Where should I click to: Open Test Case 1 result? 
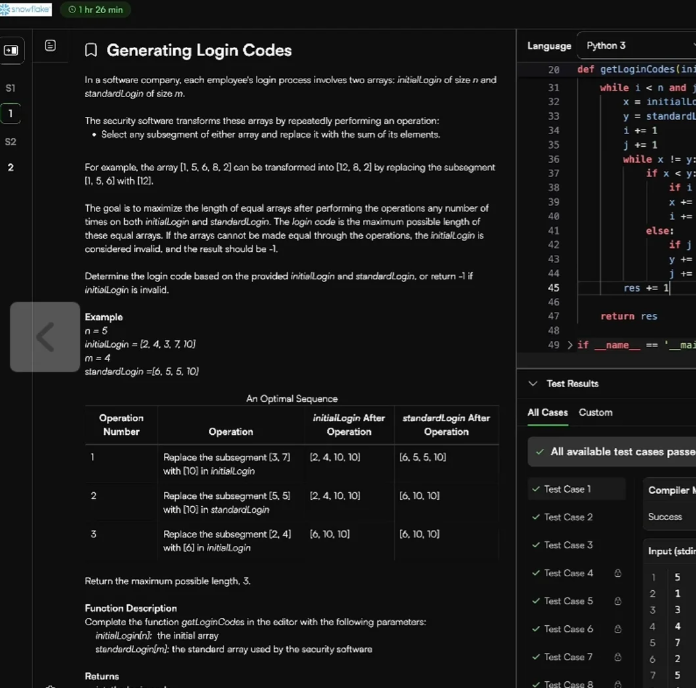577,489
